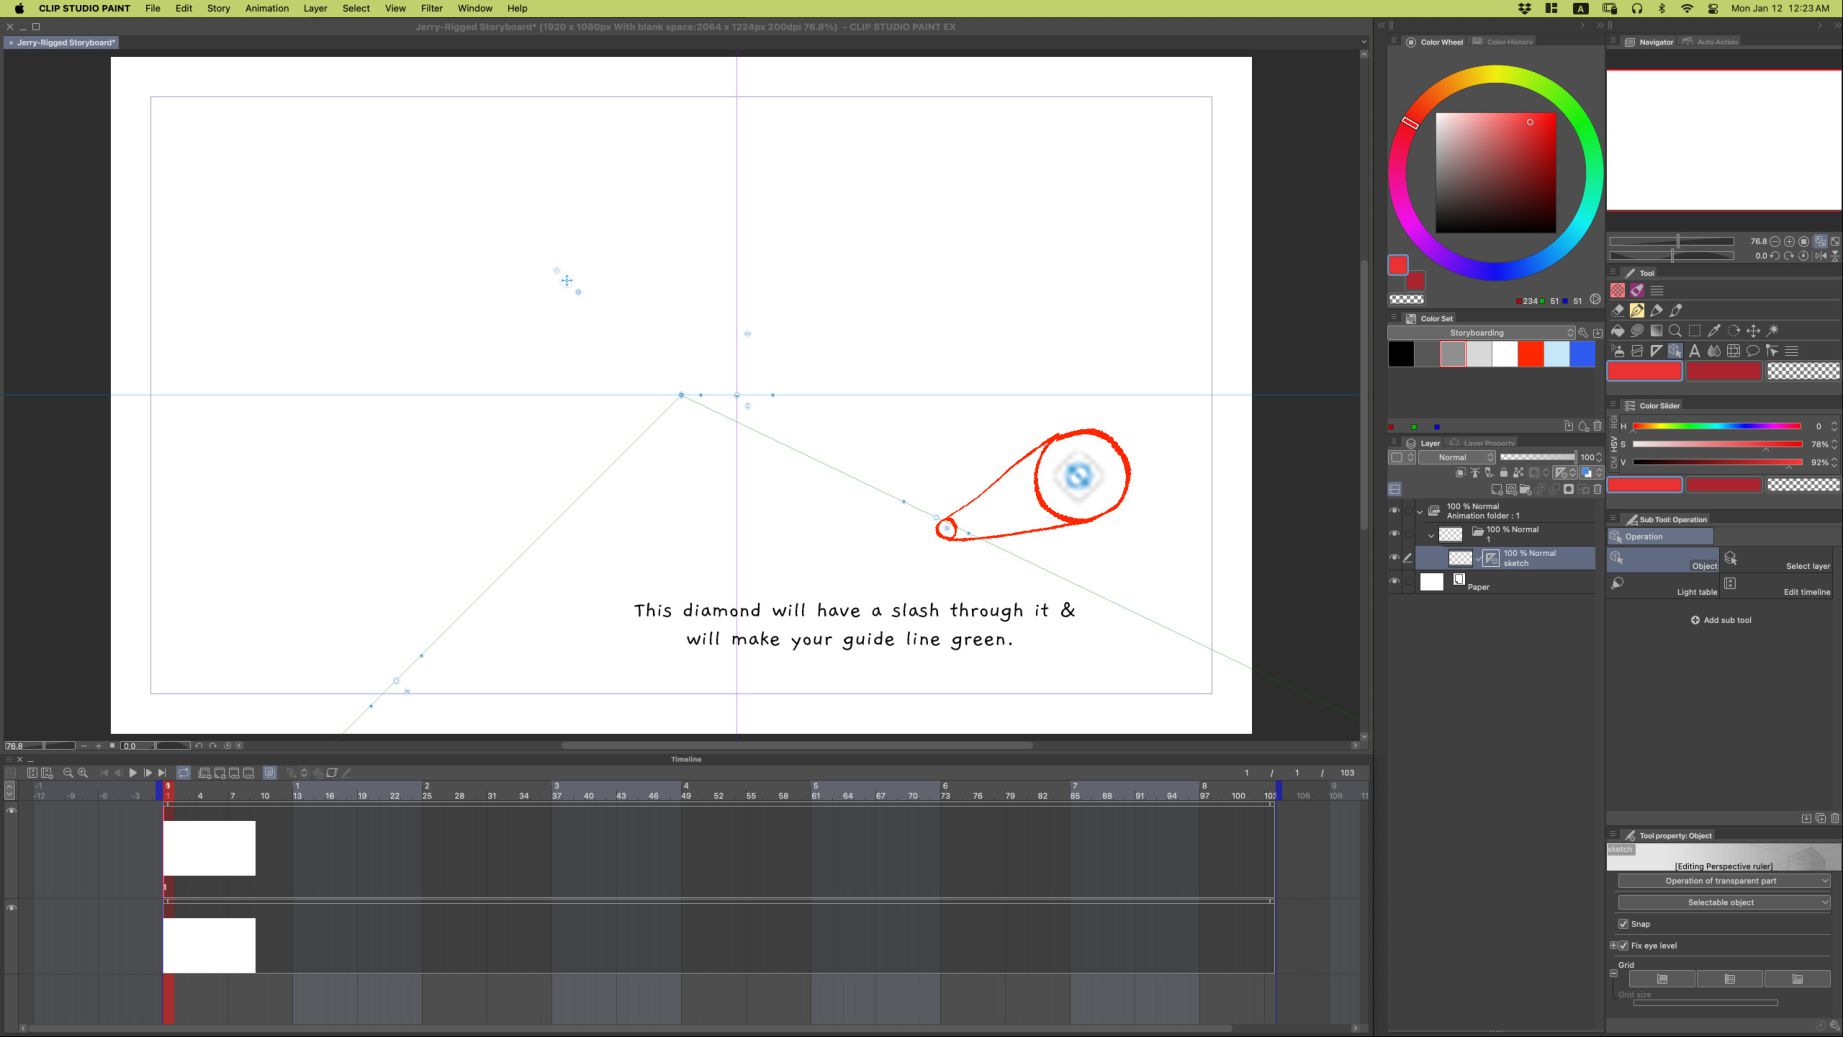Toggle the Fix eye level checkbox

coord(1623,945)
